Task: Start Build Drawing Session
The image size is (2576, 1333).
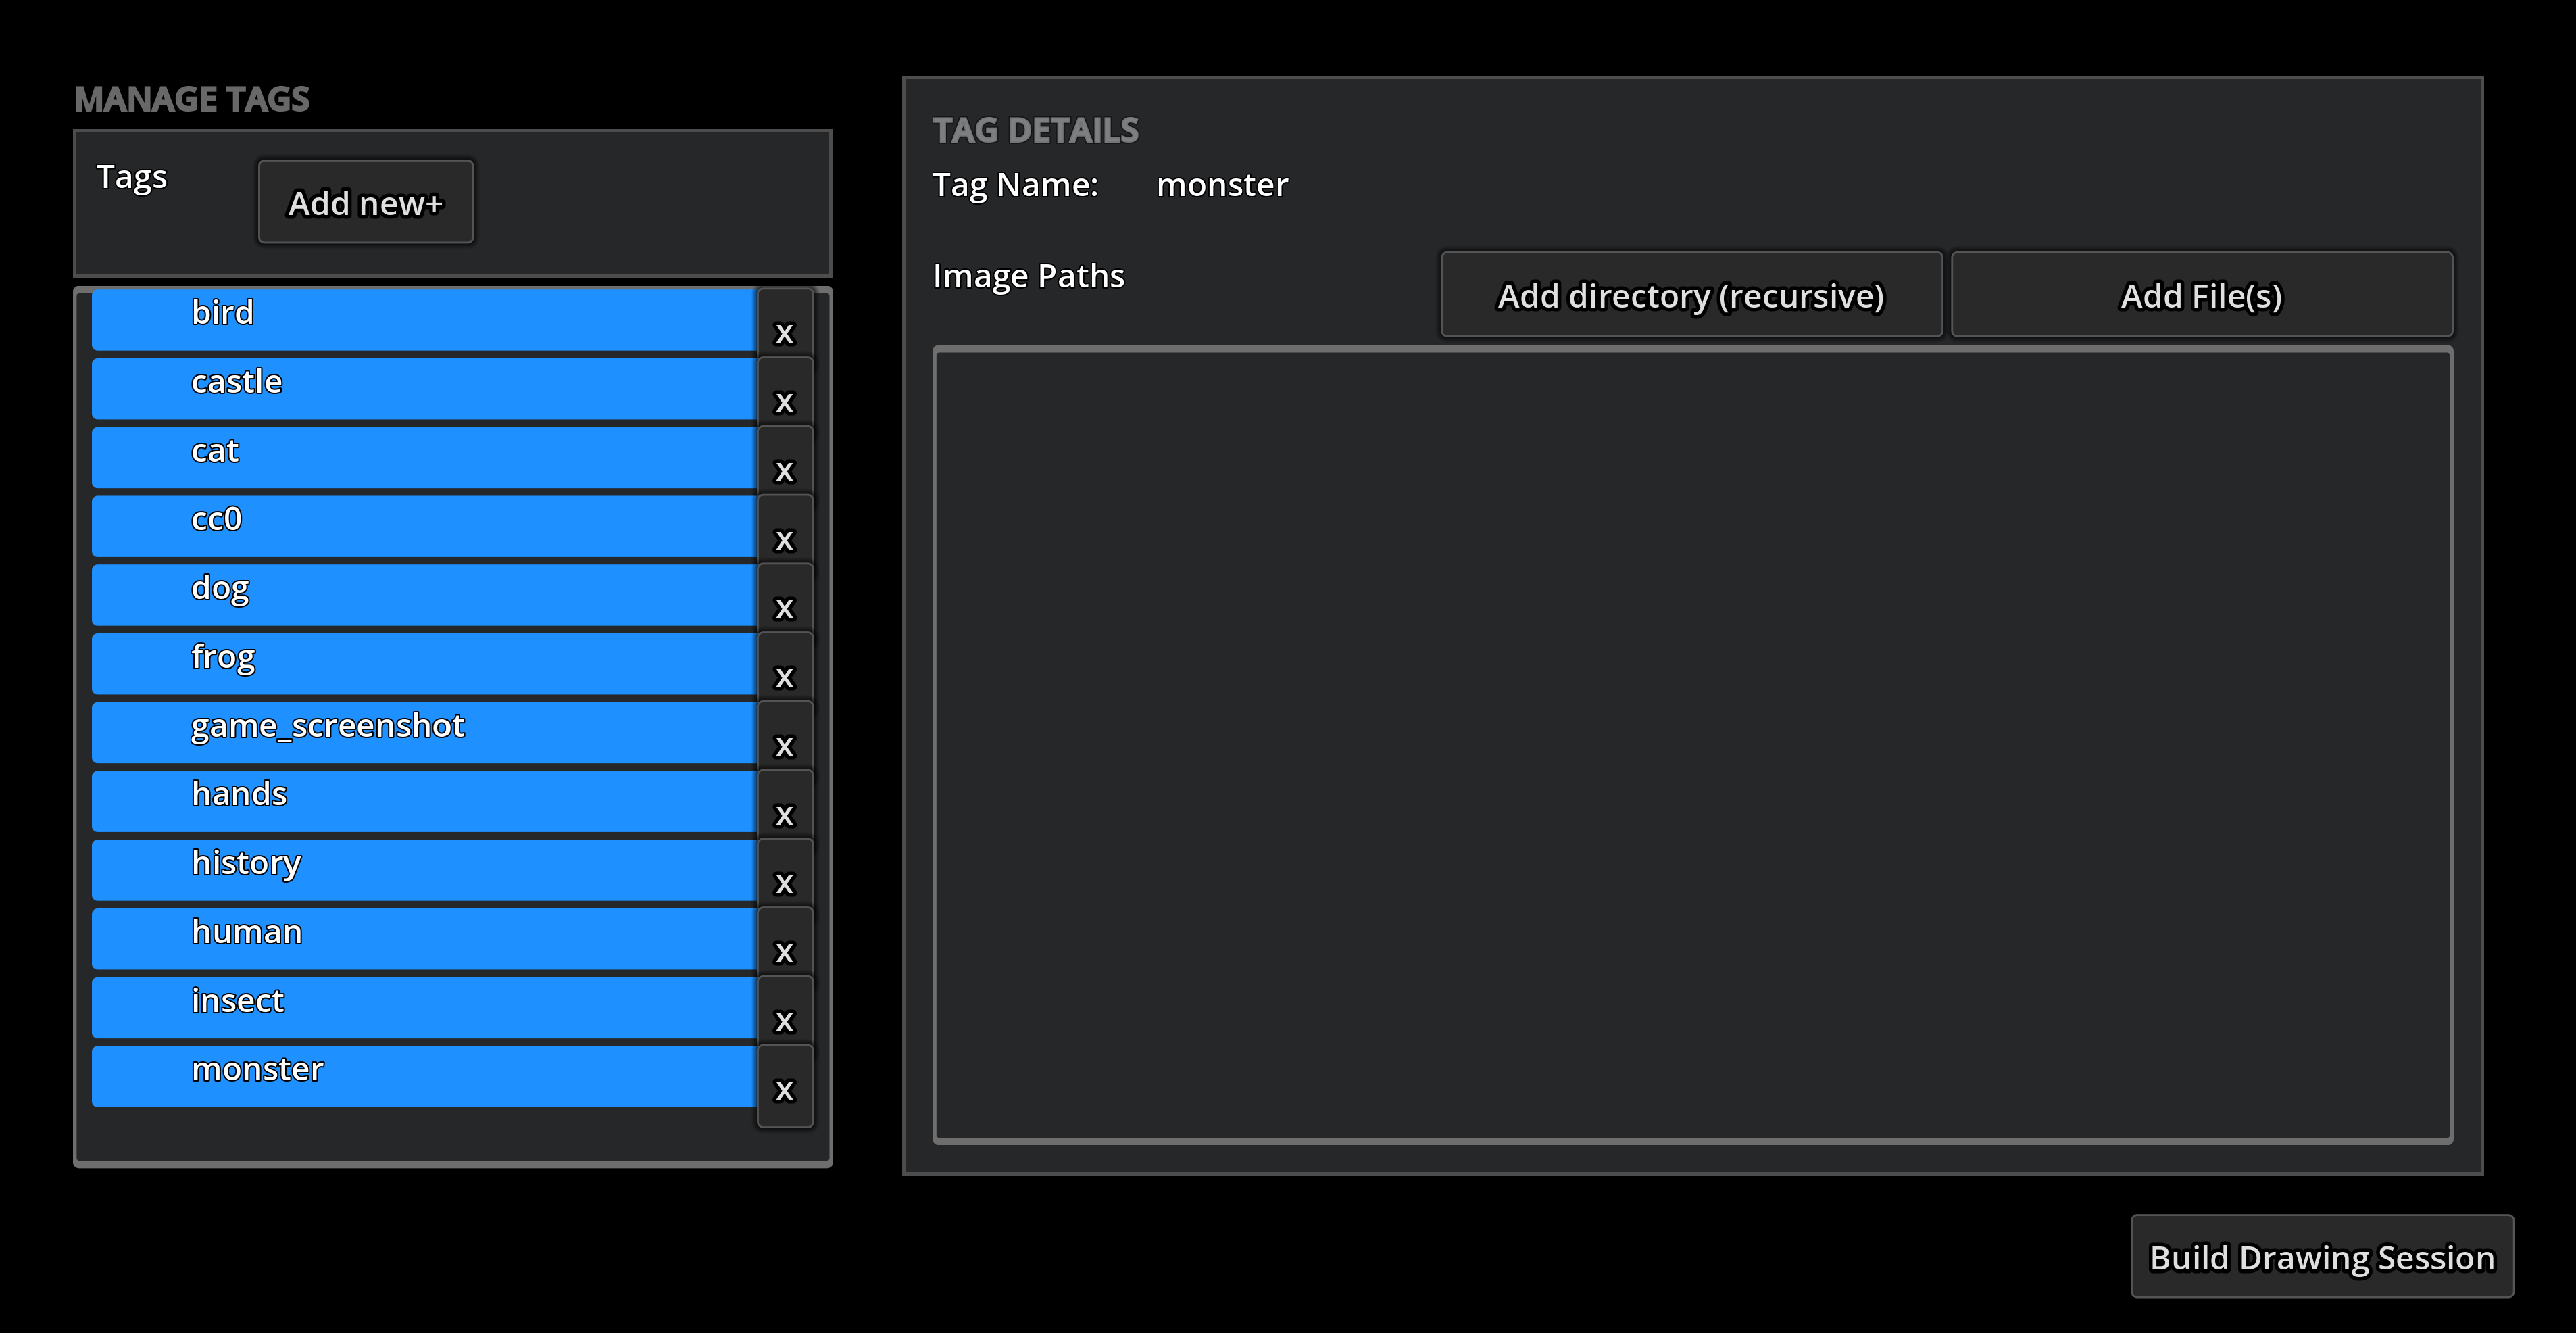Action: 2321,1256
